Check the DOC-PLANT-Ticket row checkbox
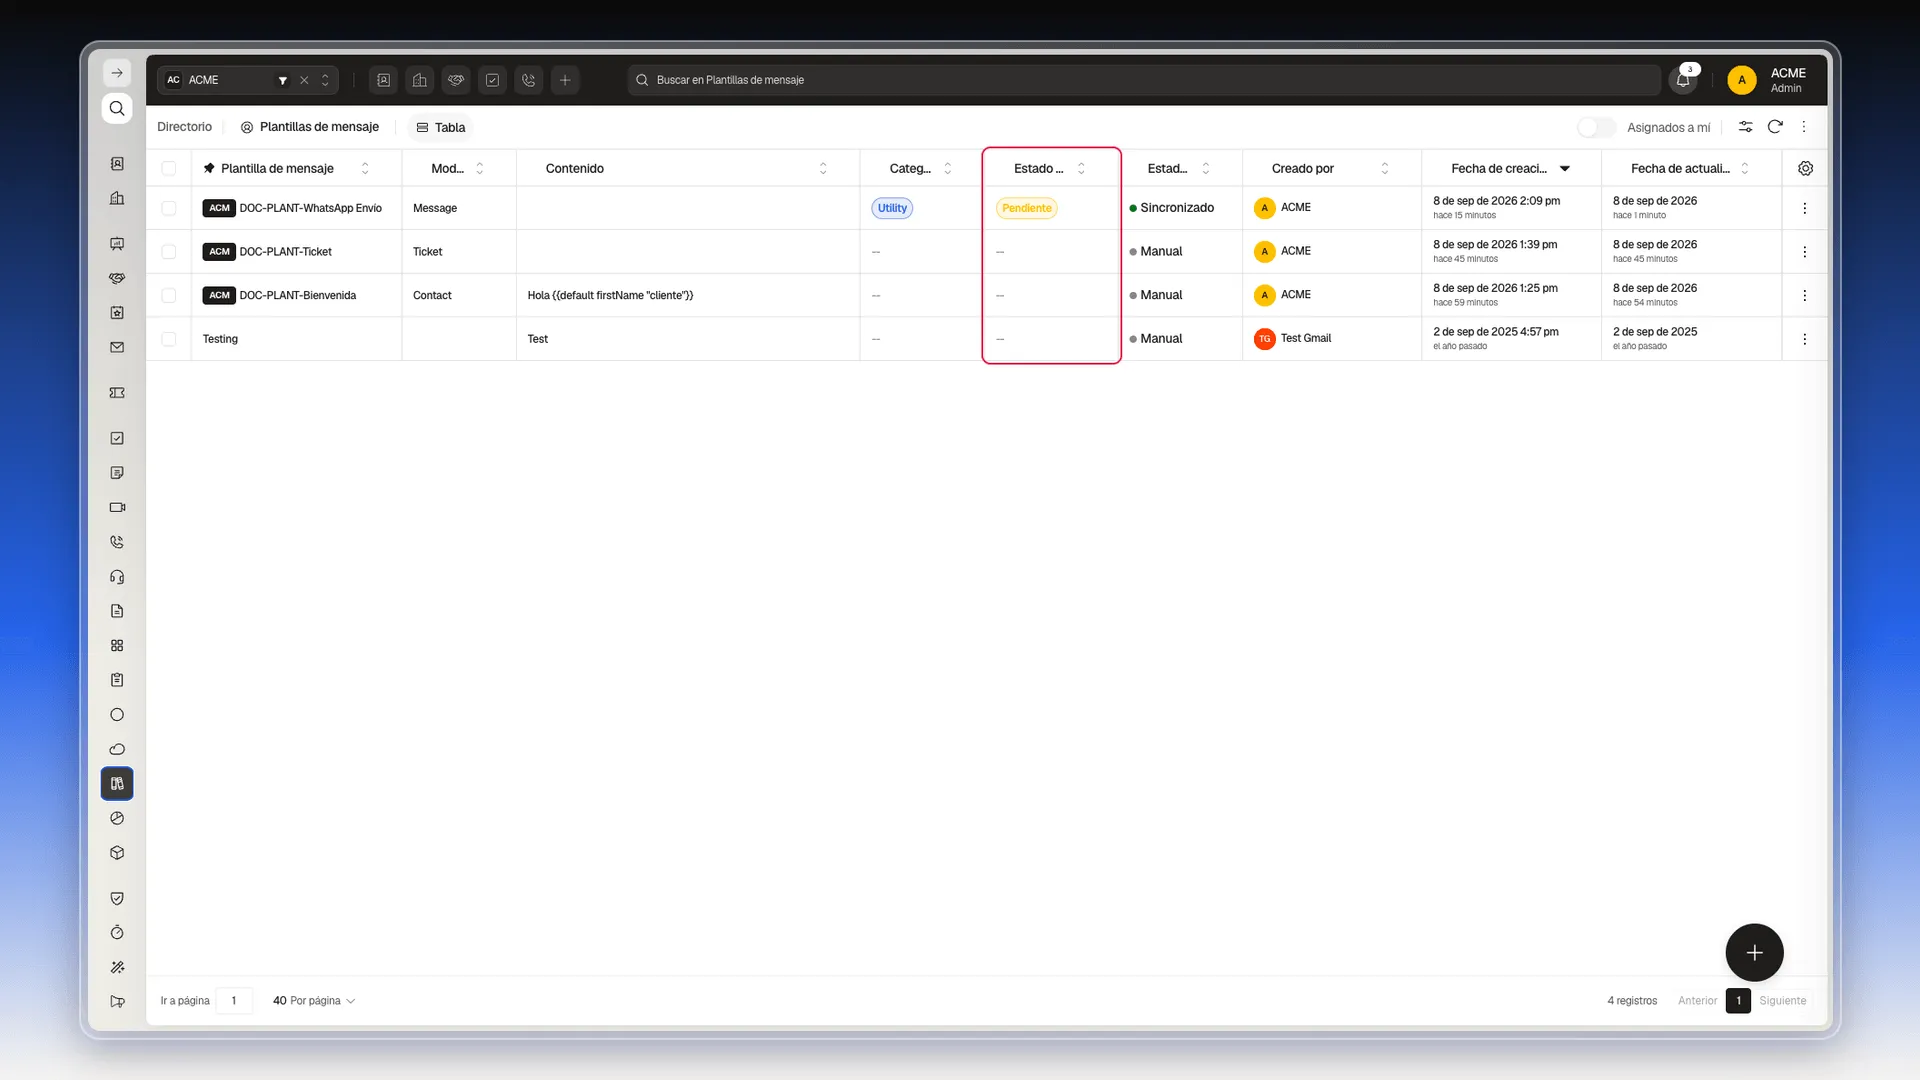Viewport: 1920px width, 1080px height. click(x=169, y=252)
